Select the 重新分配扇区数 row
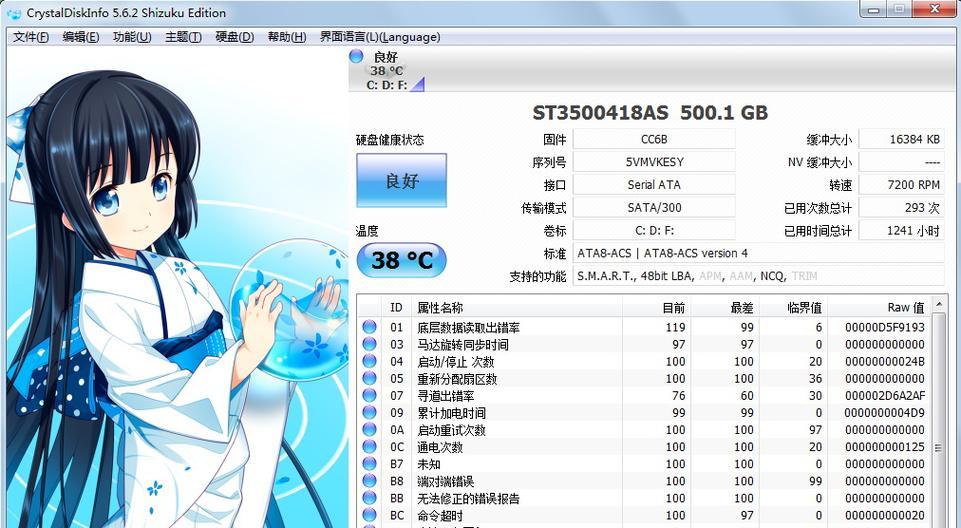This screenshot has height=528, width=961. 644,379
